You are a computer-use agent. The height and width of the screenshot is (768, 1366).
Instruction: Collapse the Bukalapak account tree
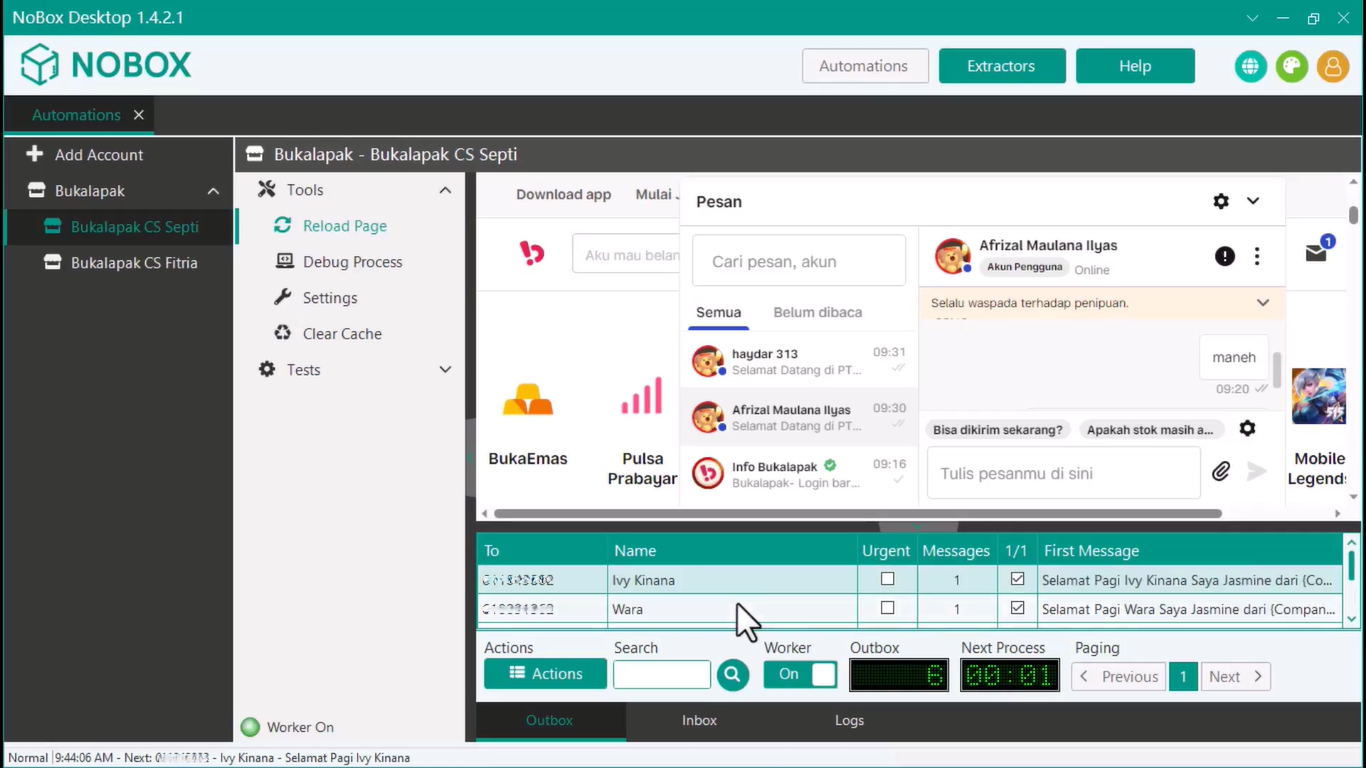213,191
